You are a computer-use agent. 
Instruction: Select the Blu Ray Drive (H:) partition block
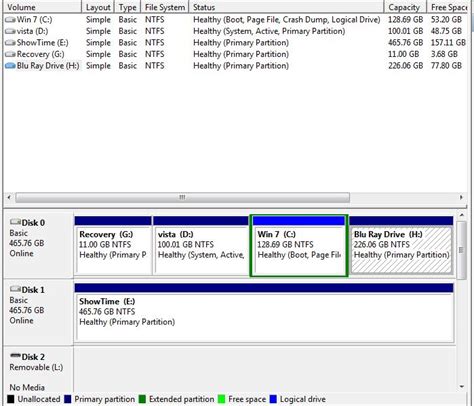401,246
